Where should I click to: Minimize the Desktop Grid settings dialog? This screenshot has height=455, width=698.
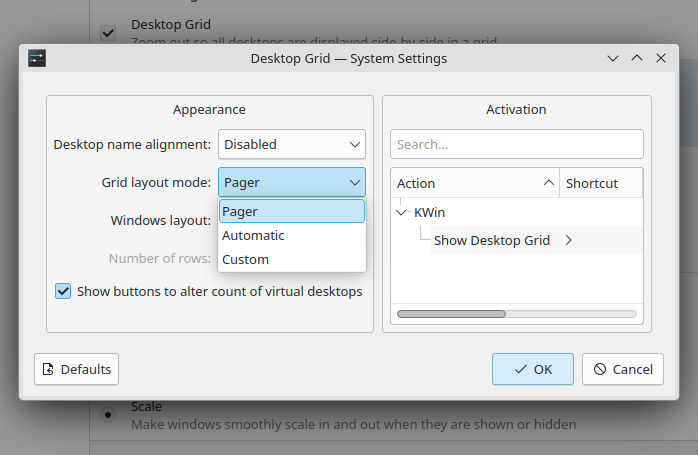point(612,59)
